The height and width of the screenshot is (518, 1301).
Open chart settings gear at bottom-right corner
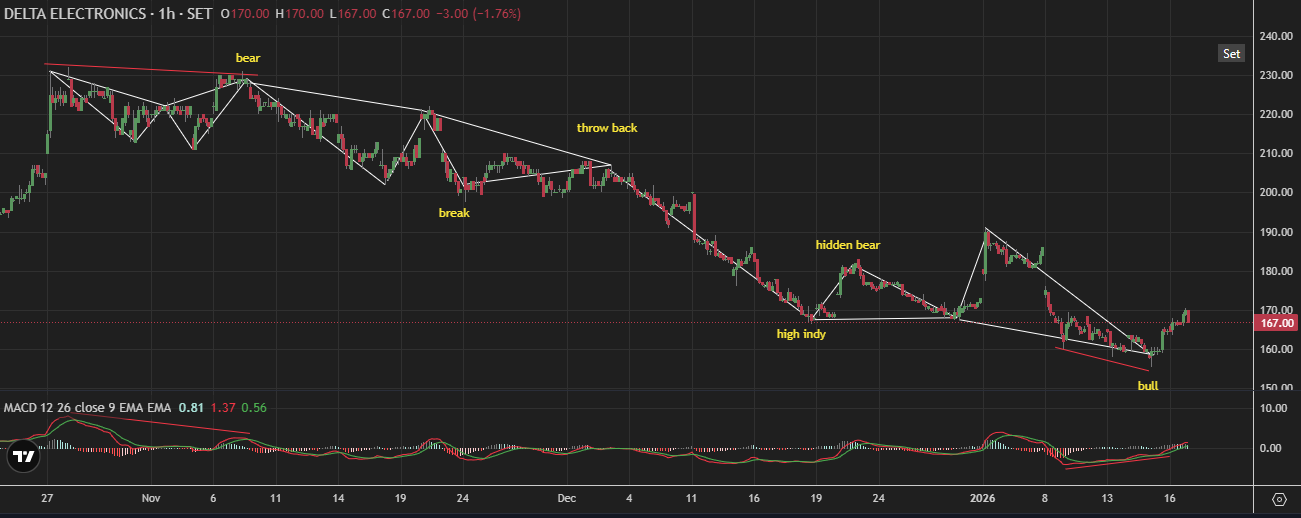coord(1278,498)
